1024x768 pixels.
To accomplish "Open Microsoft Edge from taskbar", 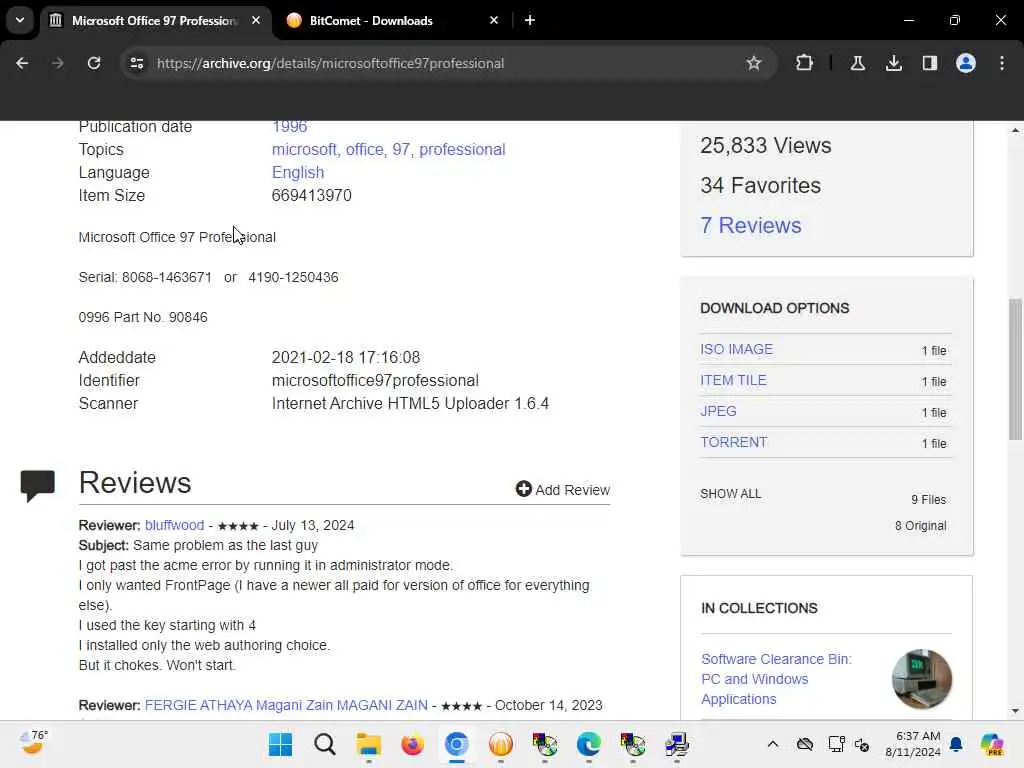I will tap(588, 744).
